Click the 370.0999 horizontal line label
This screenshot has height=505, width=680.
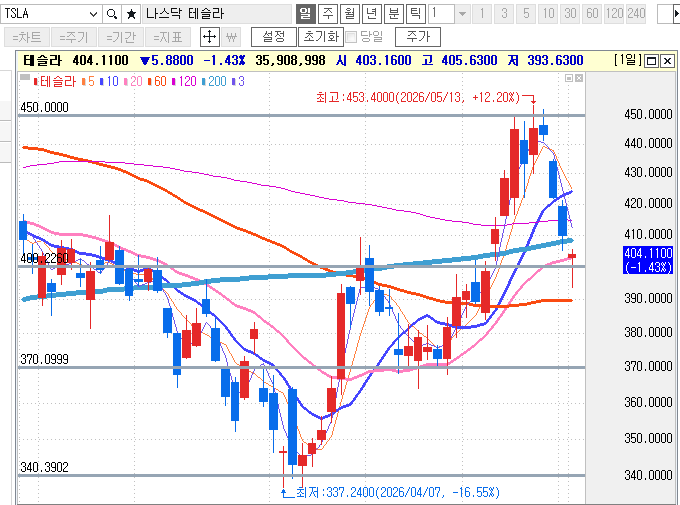point(45,359)
